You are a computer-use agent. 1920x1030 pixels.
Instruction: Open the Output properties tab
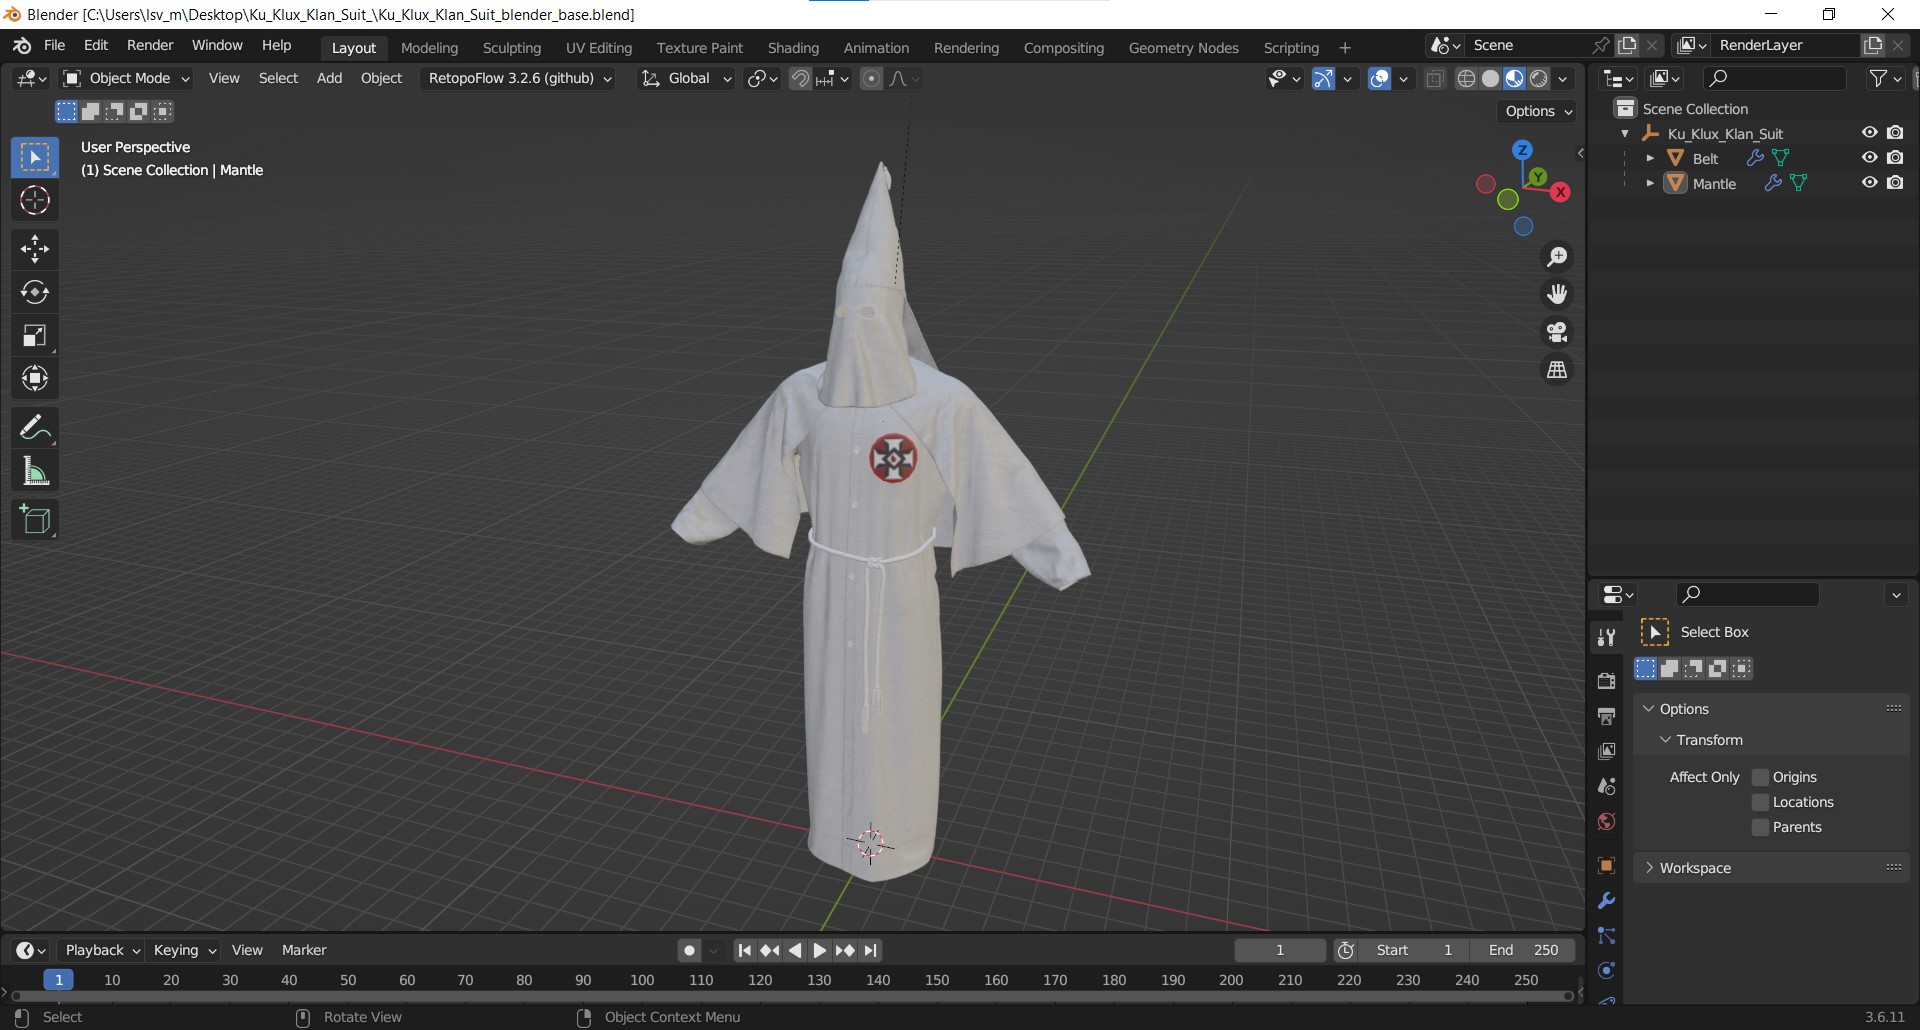(x=1607, y=716)
